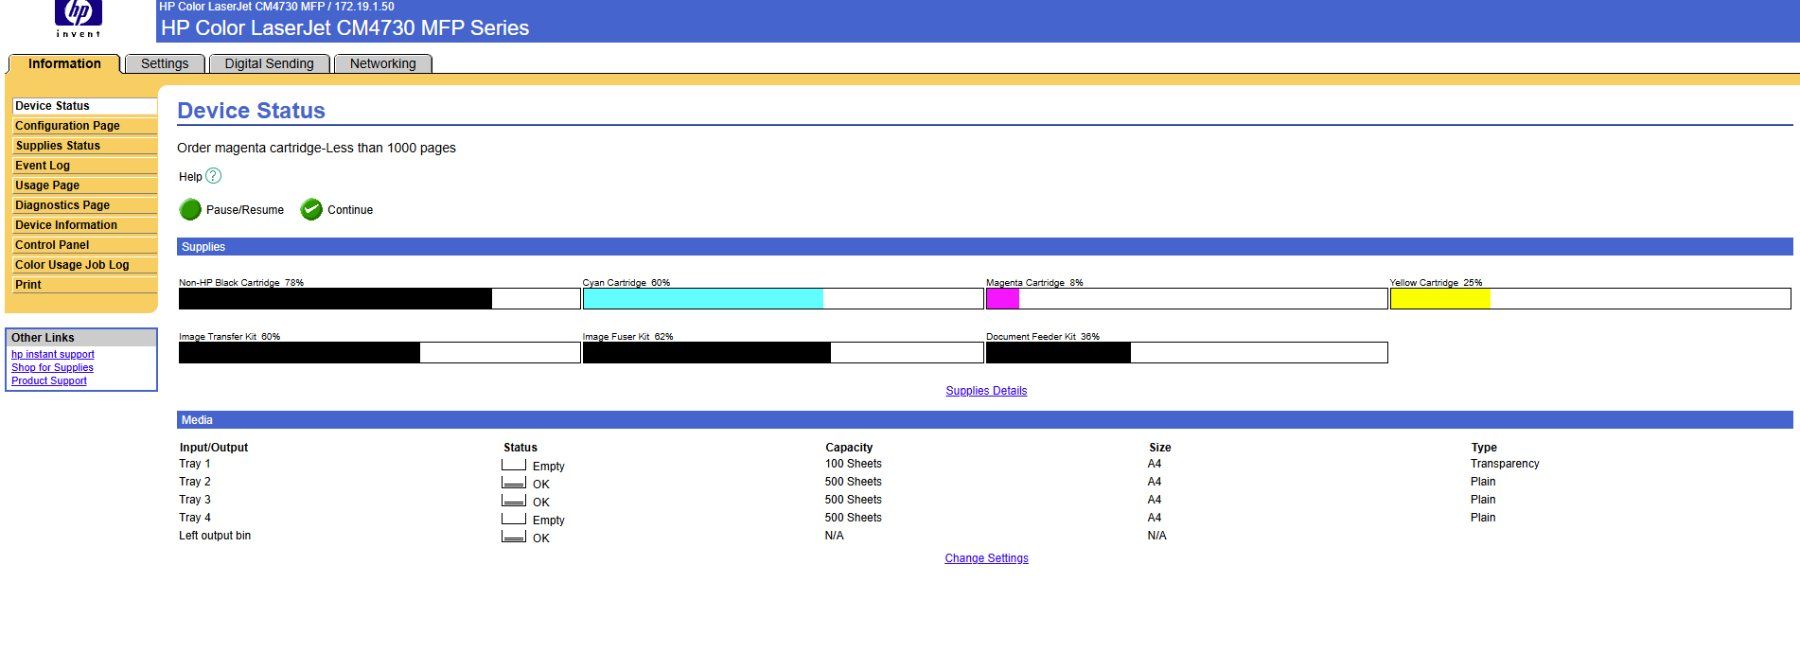
Task: Click the Yellow Cartridge level bar
Action: pyautogui.click(x=1590, y=298)
